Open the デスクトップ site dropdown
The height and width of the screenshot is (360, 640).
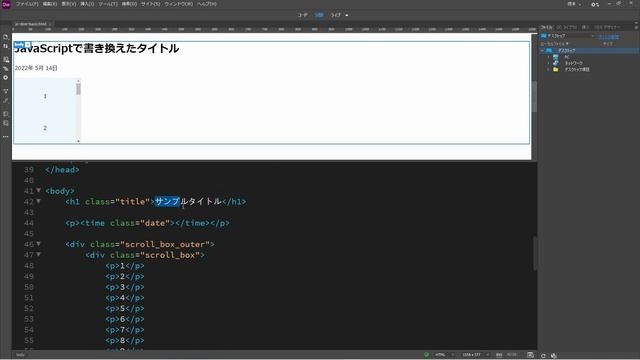click(568, 36)
